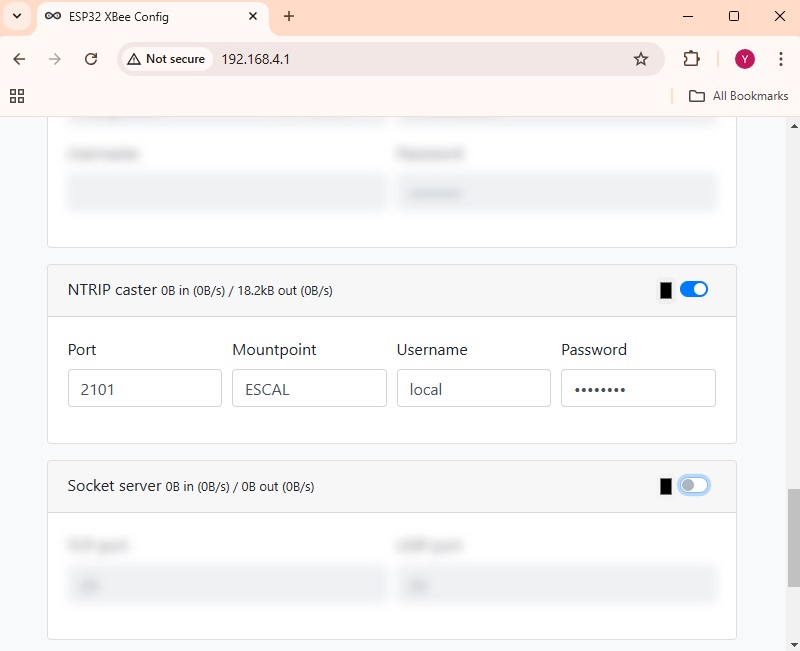Disable the NTRIP caster toggle
800x651 pixels.
[693, 289]
